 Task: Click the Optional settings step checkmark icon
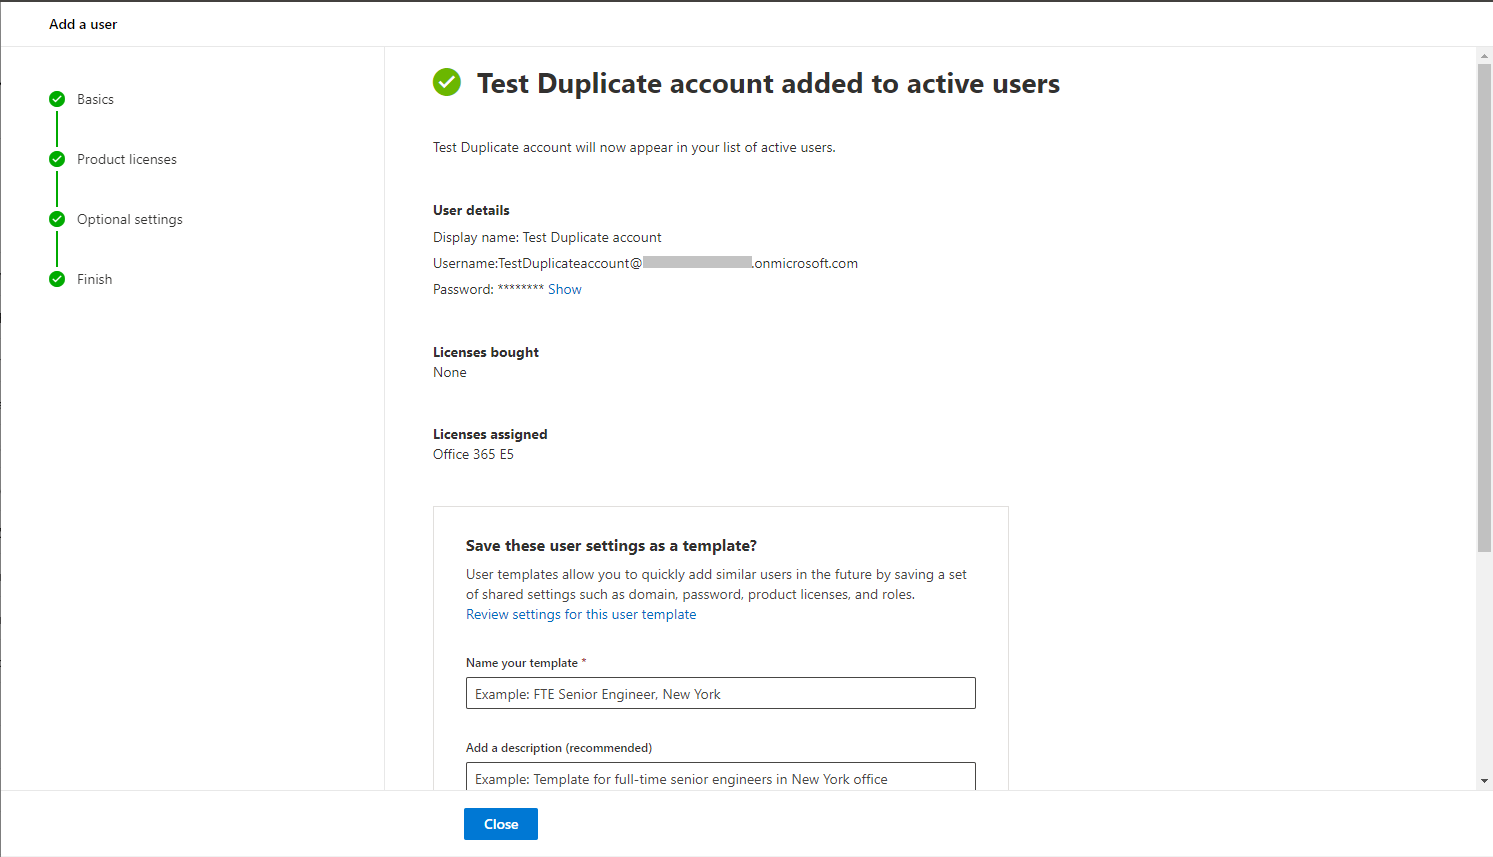click(57, 219)
